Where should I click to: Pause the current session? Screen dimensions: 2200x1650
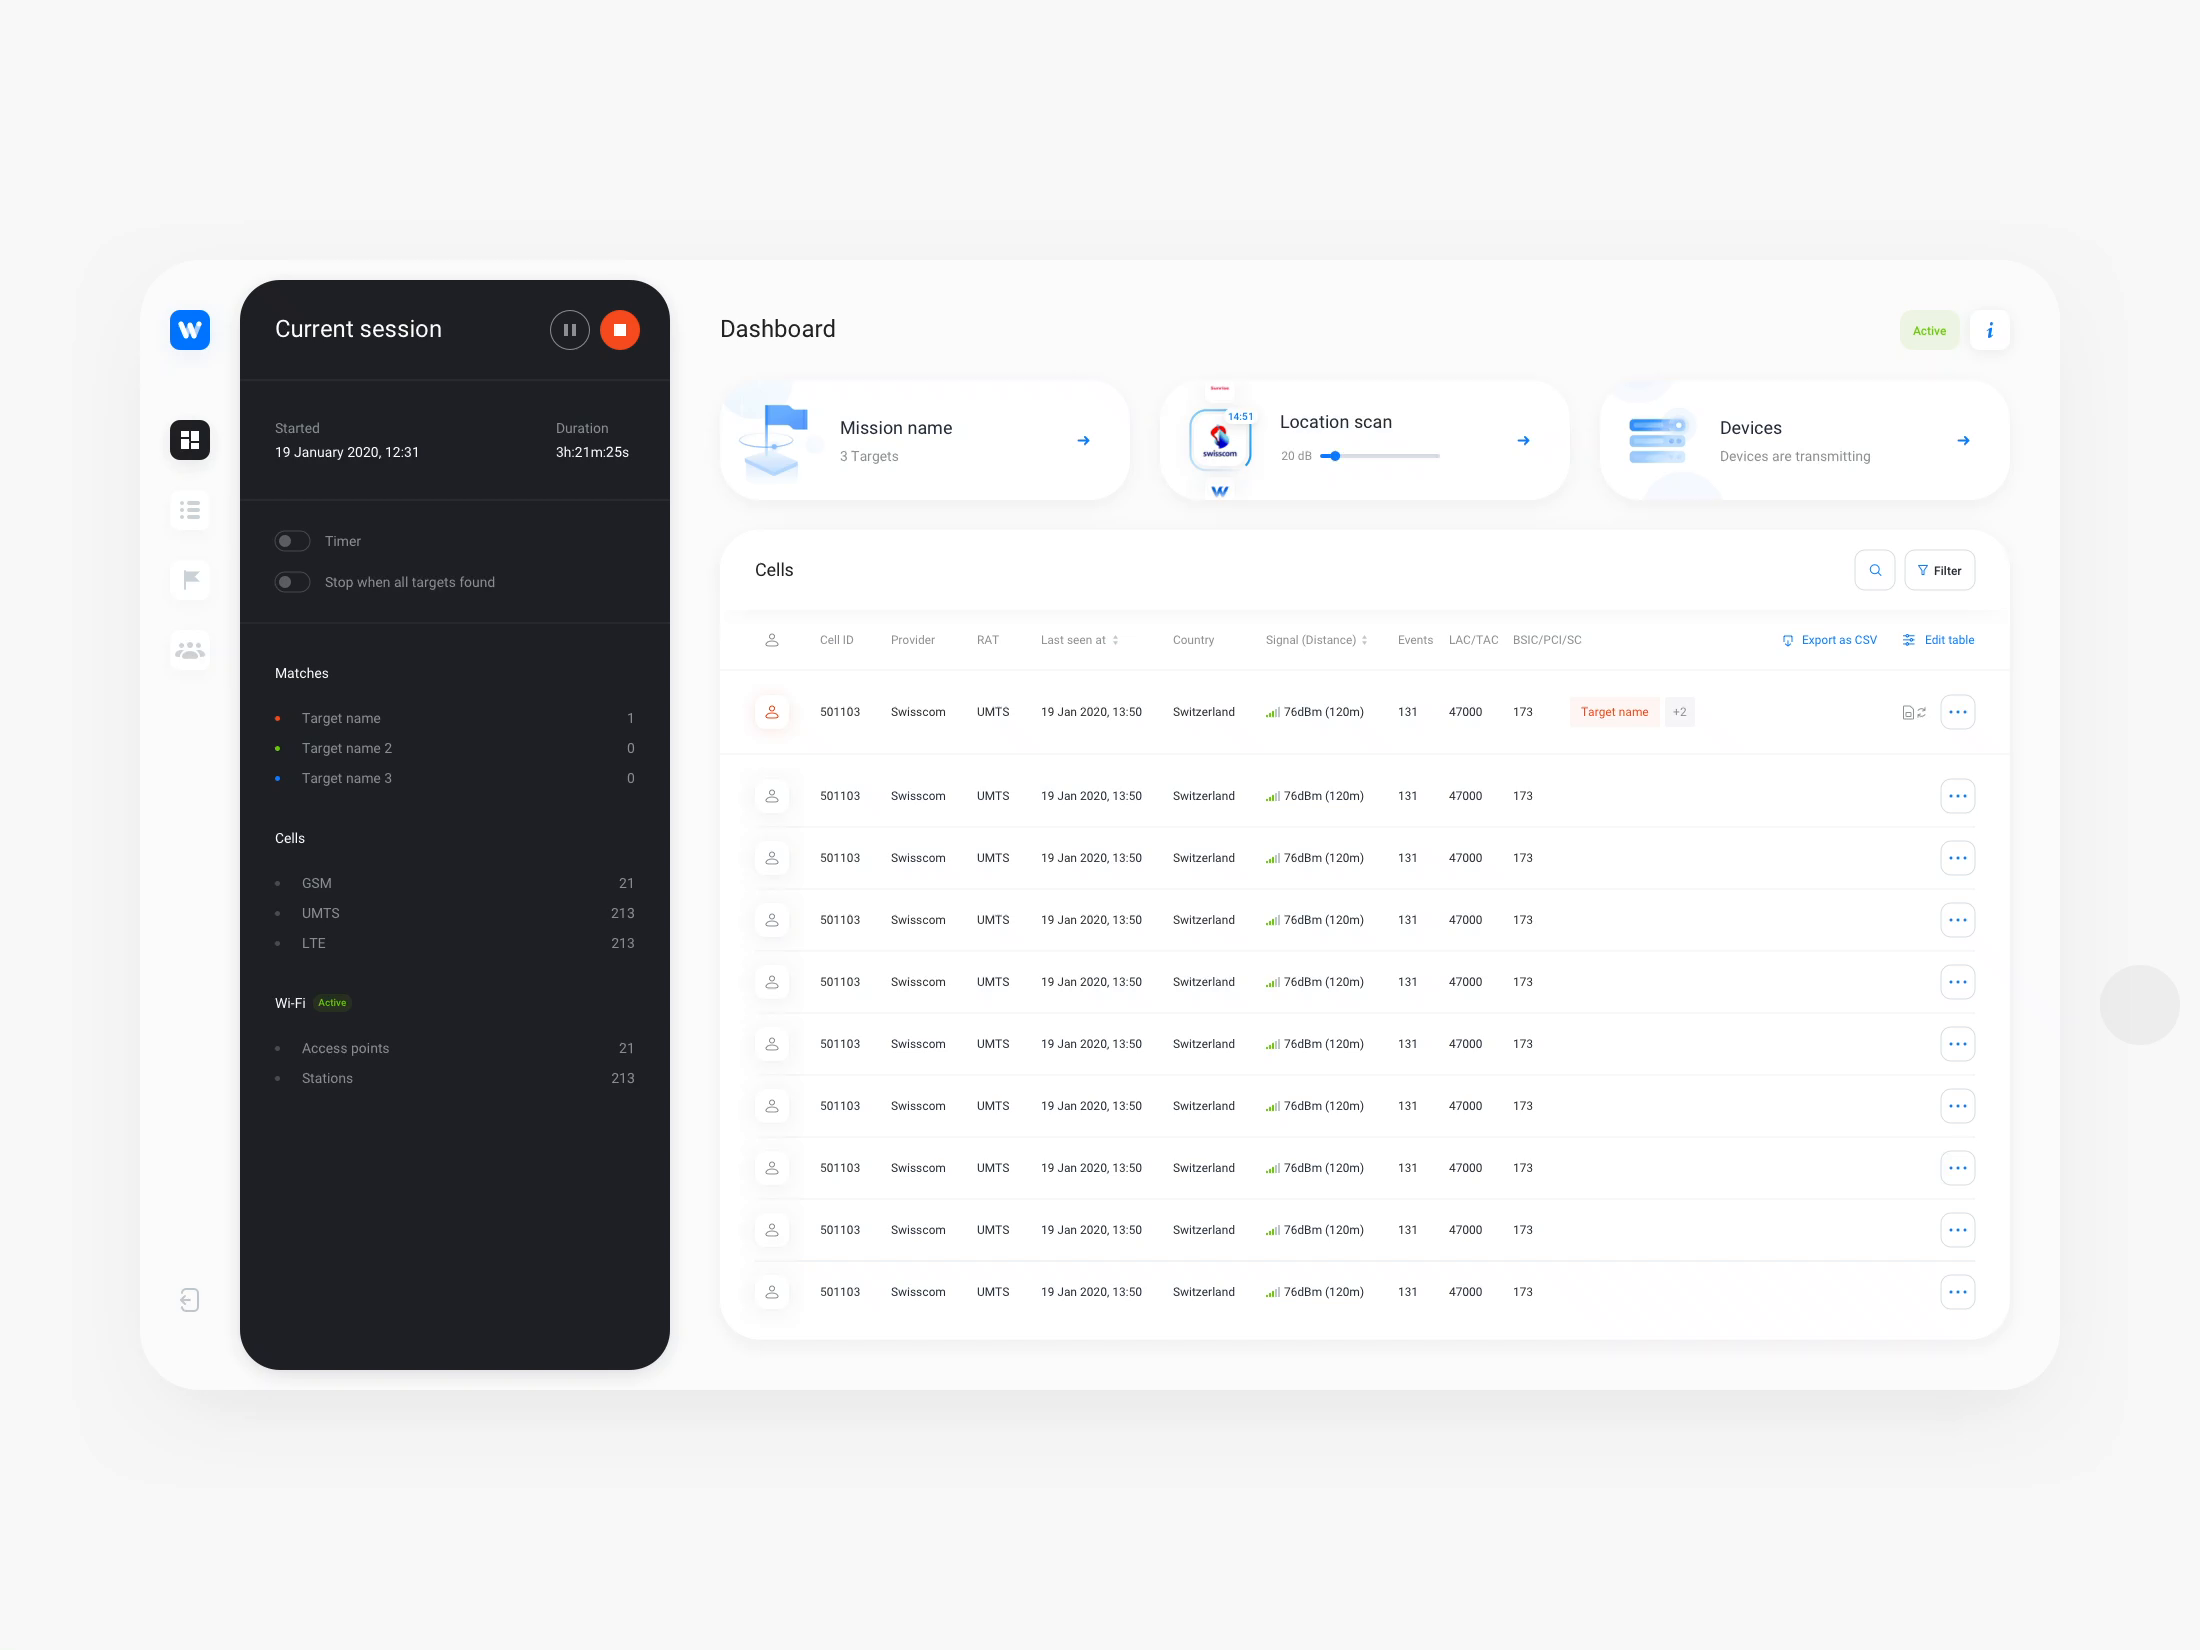(x=569, y=330)
